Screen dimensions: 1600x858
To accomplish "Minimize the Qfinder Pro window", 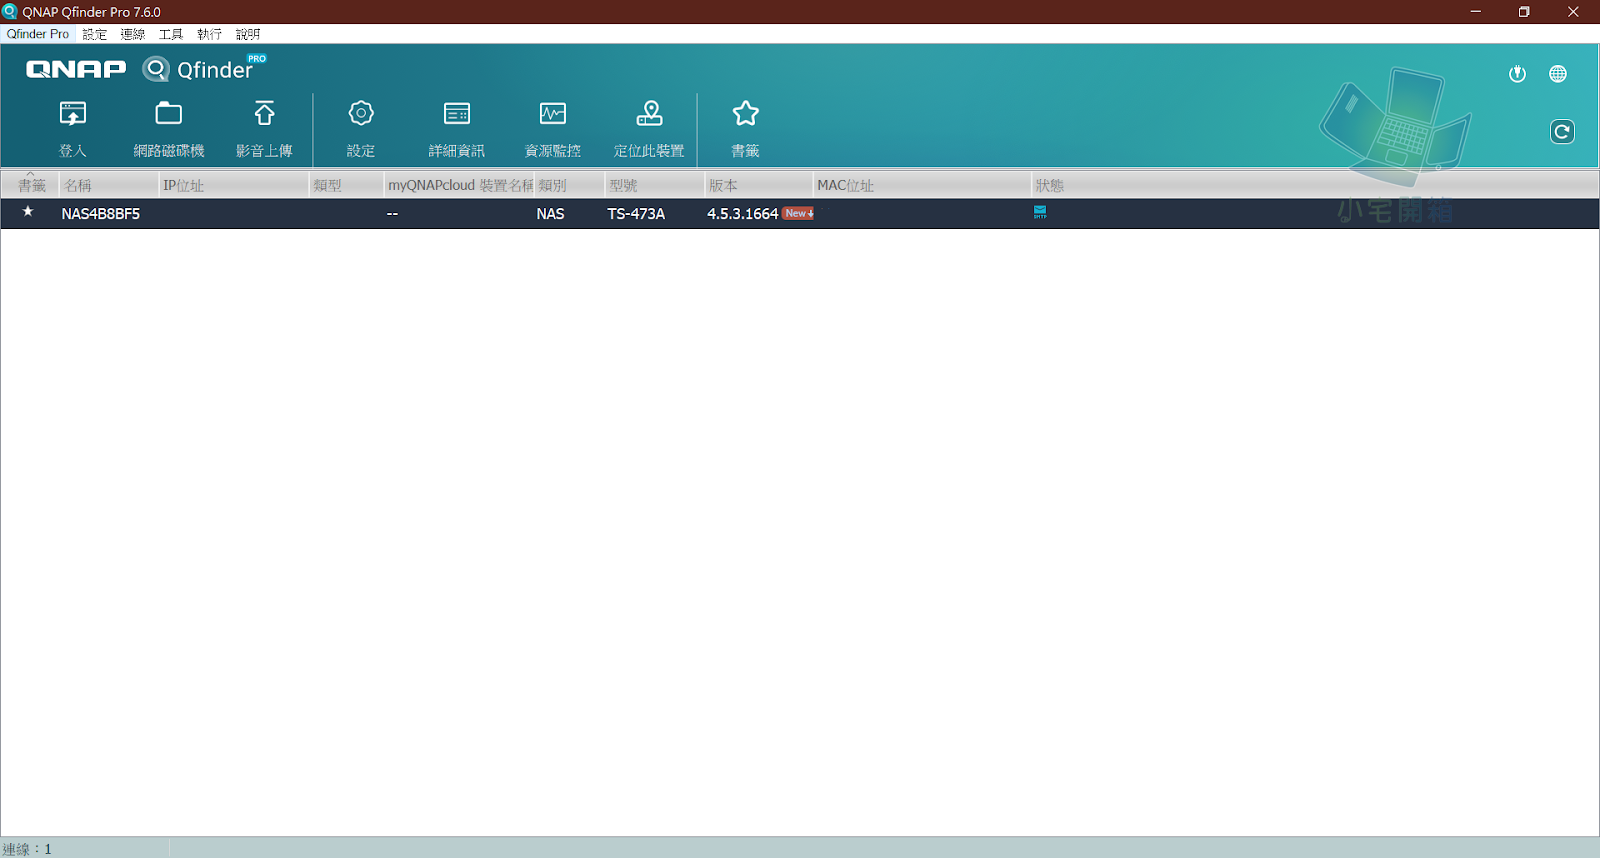I will coord(1475,12).
